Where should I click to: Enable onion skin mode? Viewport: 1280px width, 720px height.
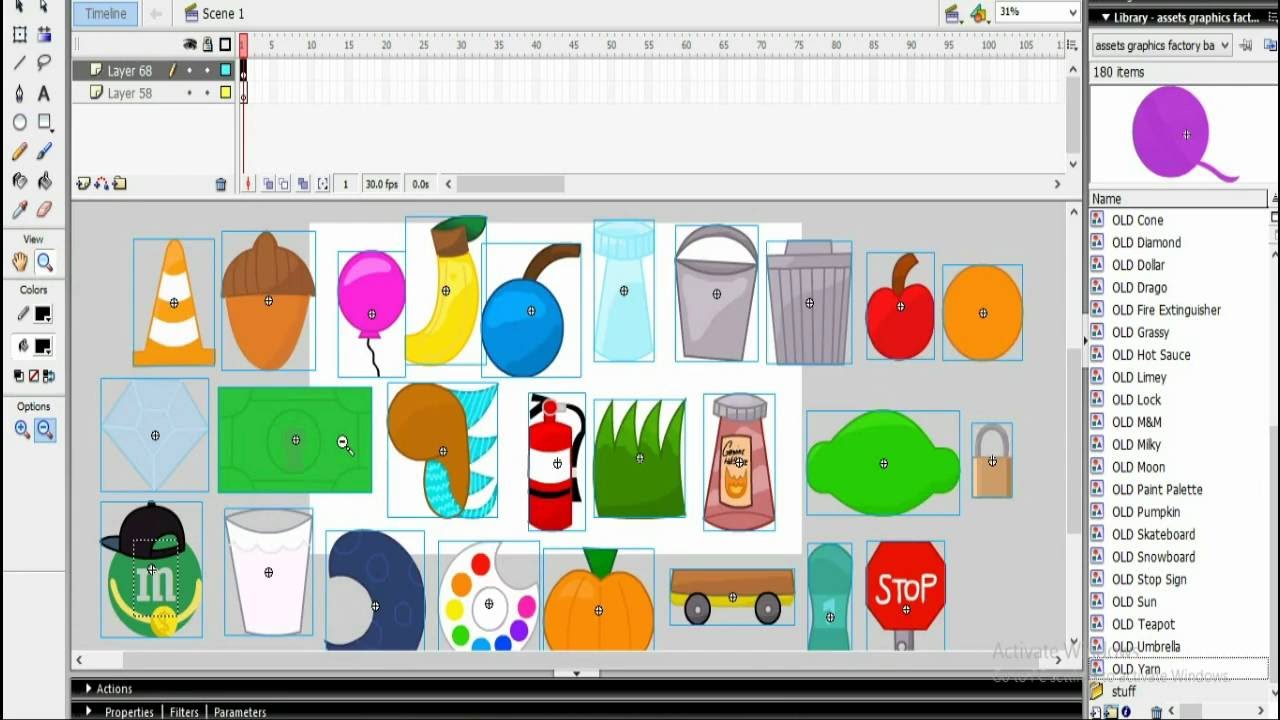click(x=269, y=184)
